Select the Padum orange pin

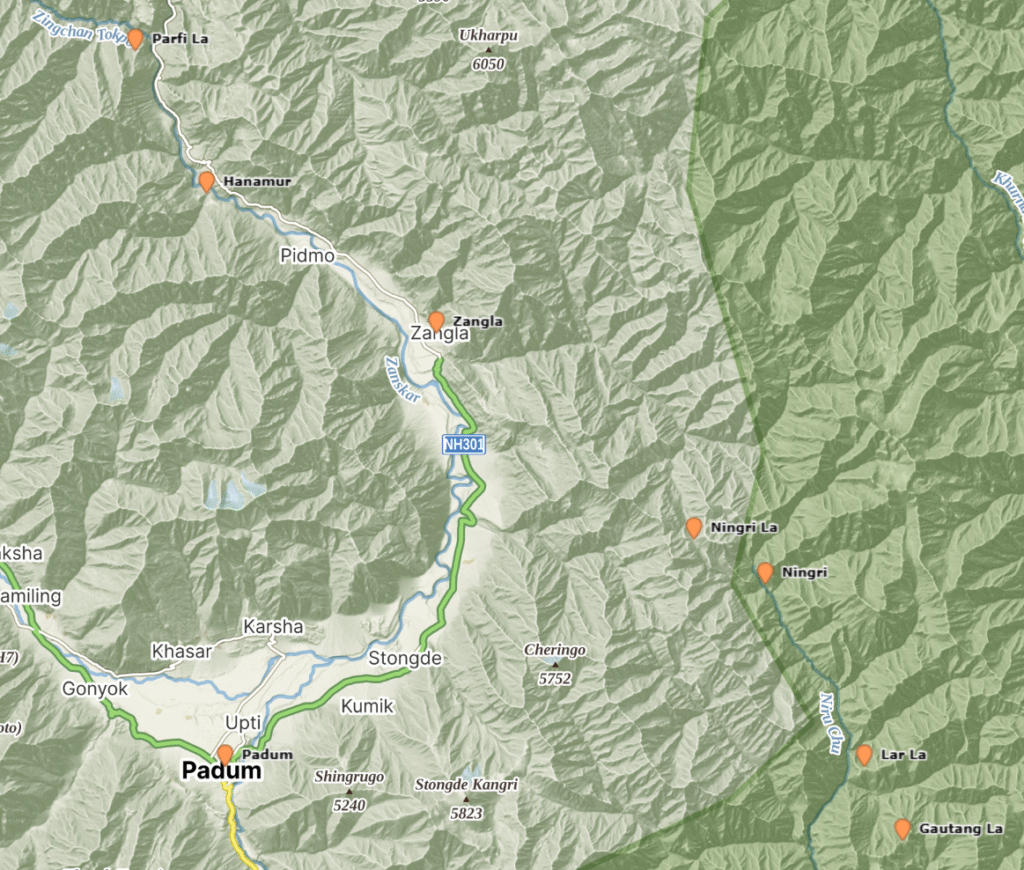click(225, 754)
